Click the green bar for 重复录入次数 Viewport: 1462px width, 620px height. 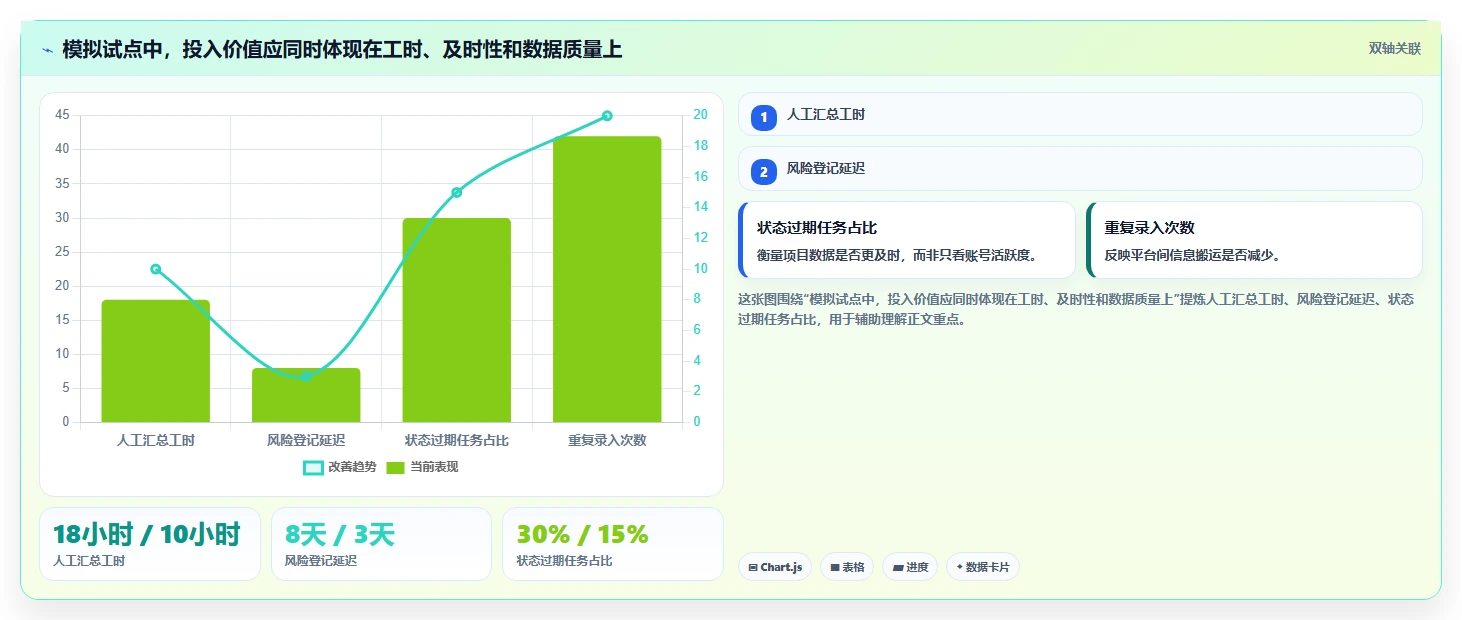pyautogui.click(x=607, y=279)
